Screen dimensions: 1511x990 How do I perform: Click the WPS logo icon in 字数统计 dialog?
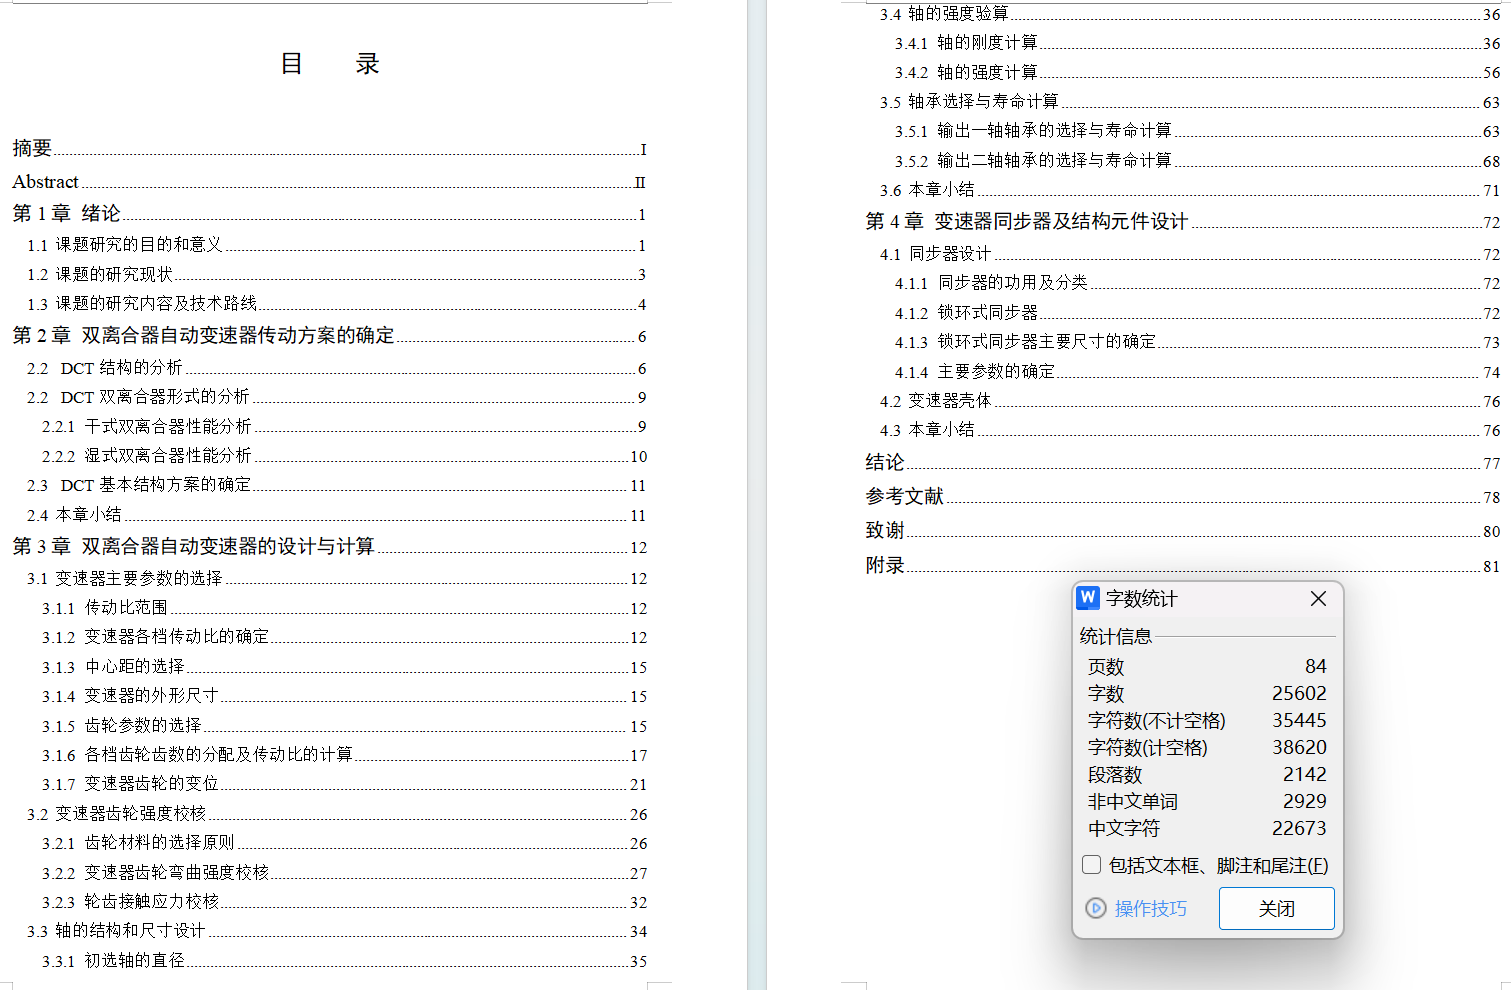tap(1088, 598)
